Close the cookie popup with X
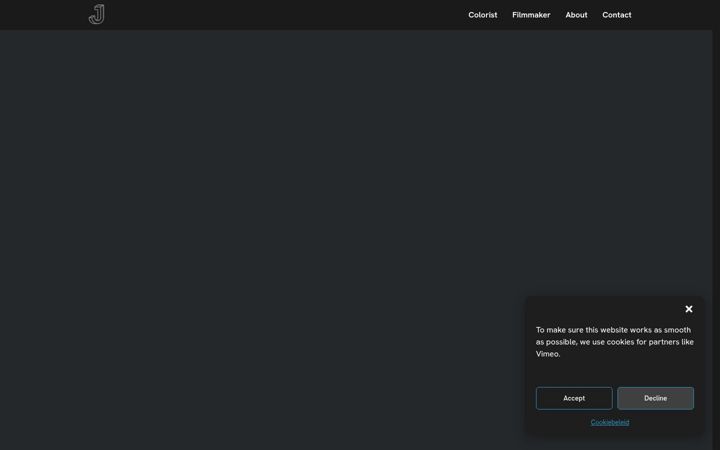This screenshot has height=450, width=720. pos(689,309)
